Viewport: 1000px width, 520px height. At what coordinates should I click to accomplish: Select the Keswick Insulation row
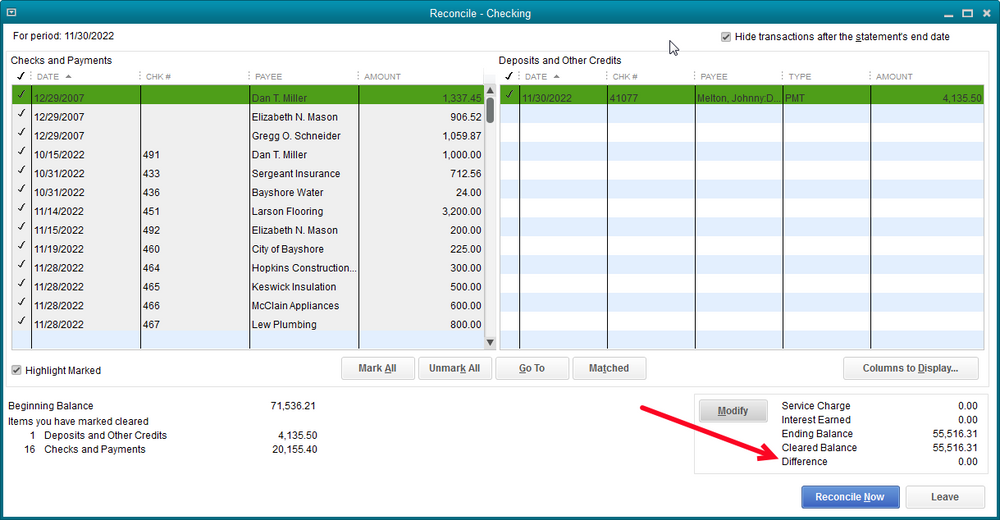(248, 286)
